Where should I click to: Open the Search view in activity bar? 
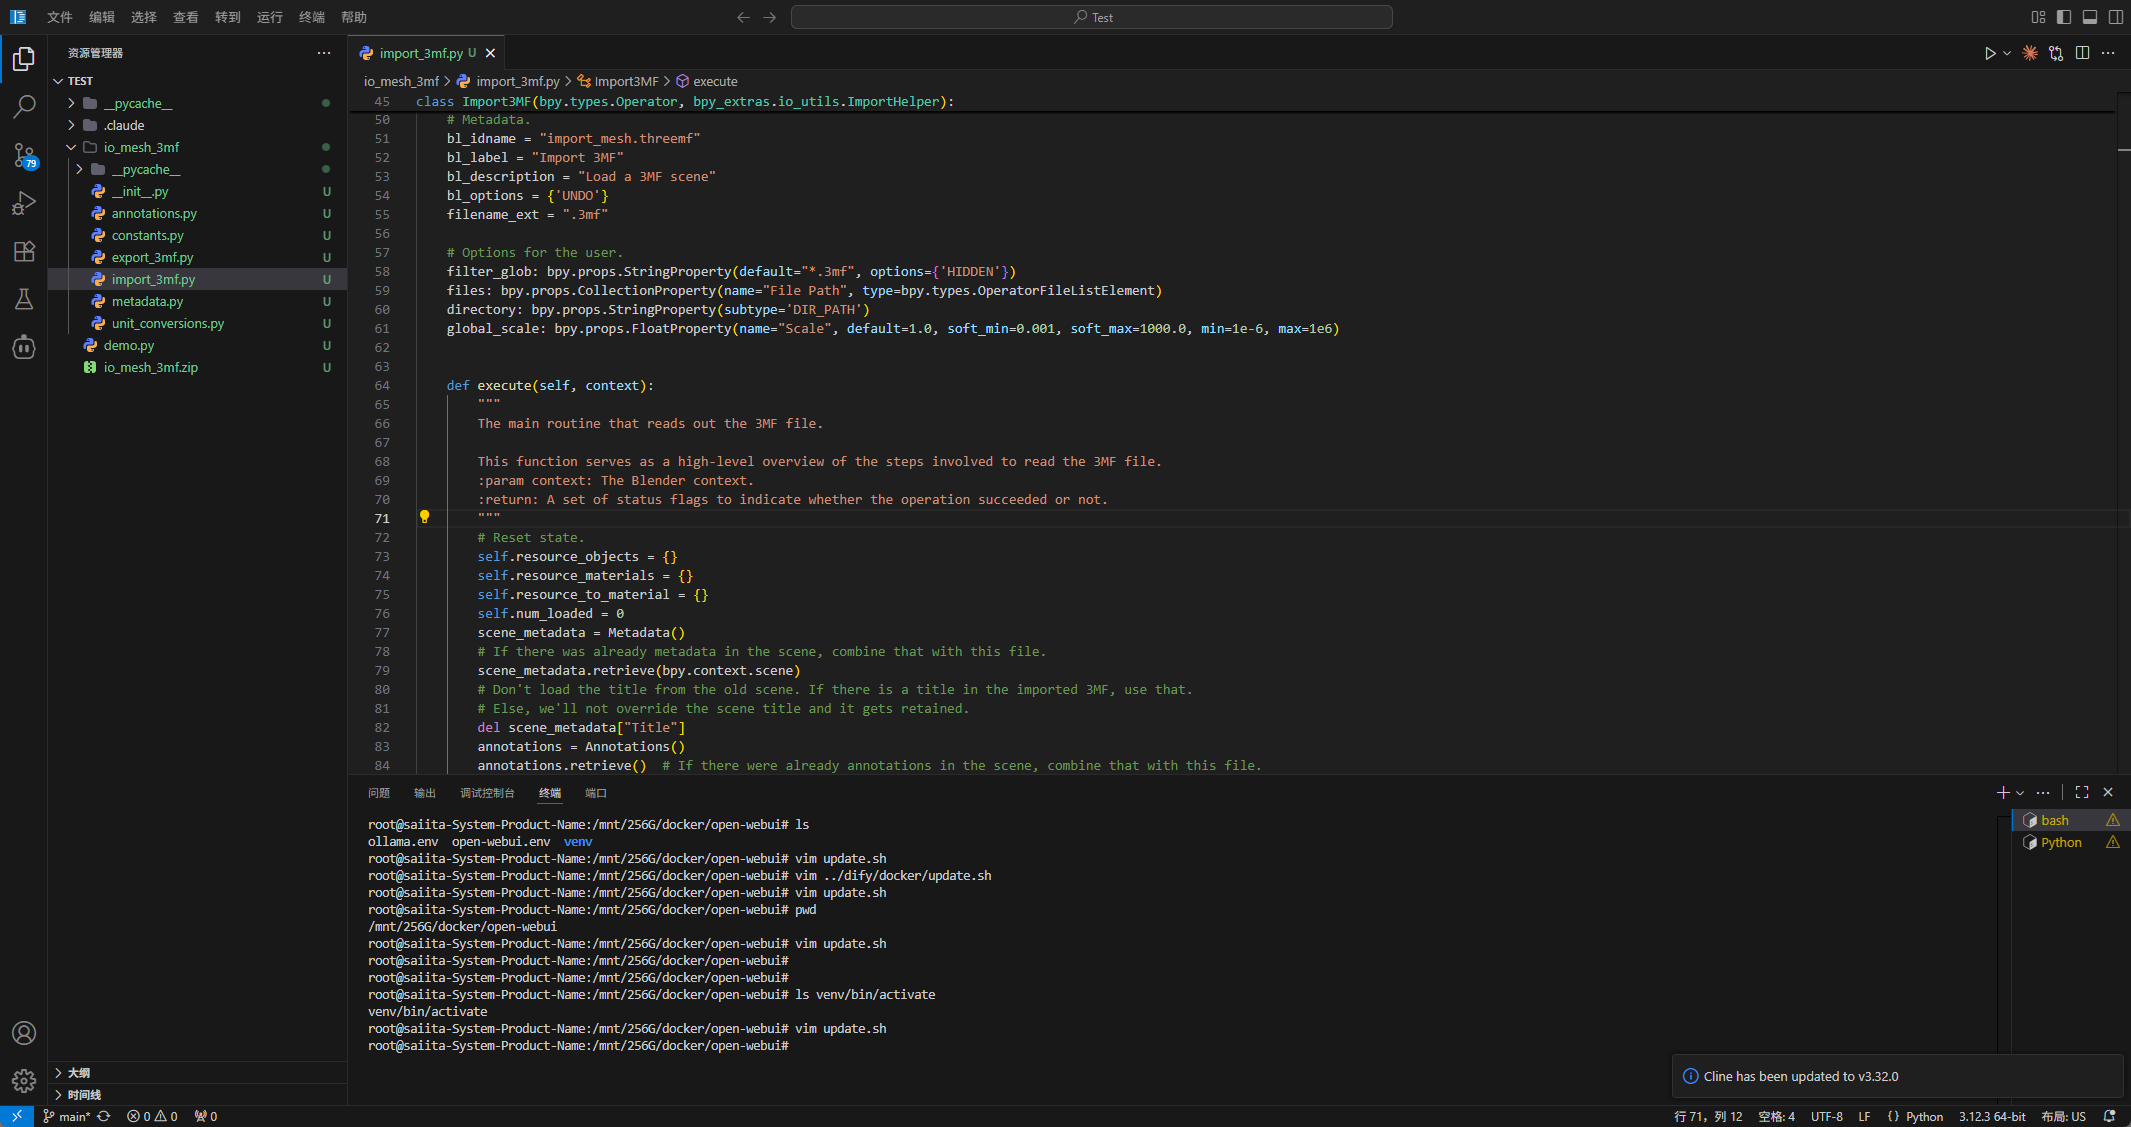[24, 106]
